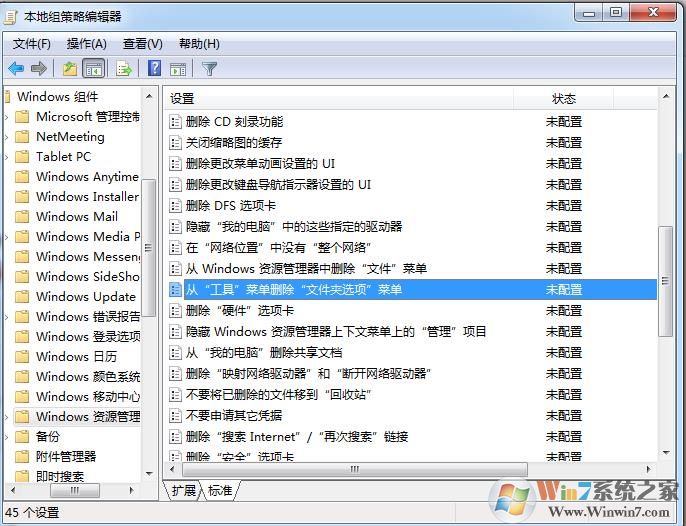
Task: Click tree pane vertical scrollbar thumb
Action: 148,248
